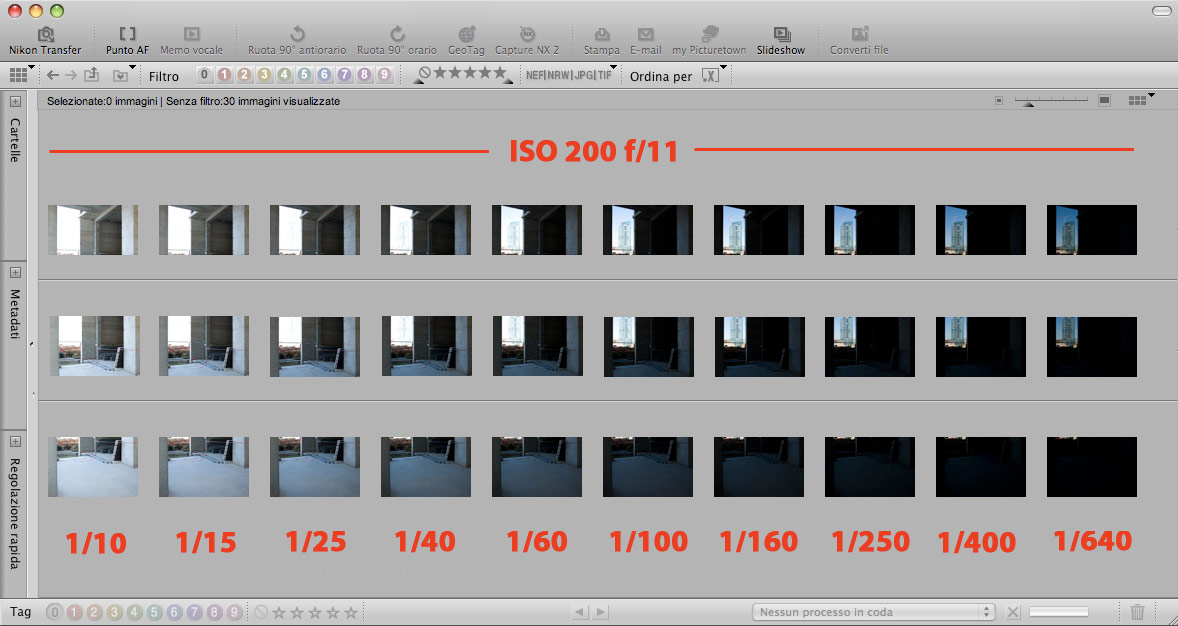Select the top-row 1/60 thumbnail

coord(537,230)
